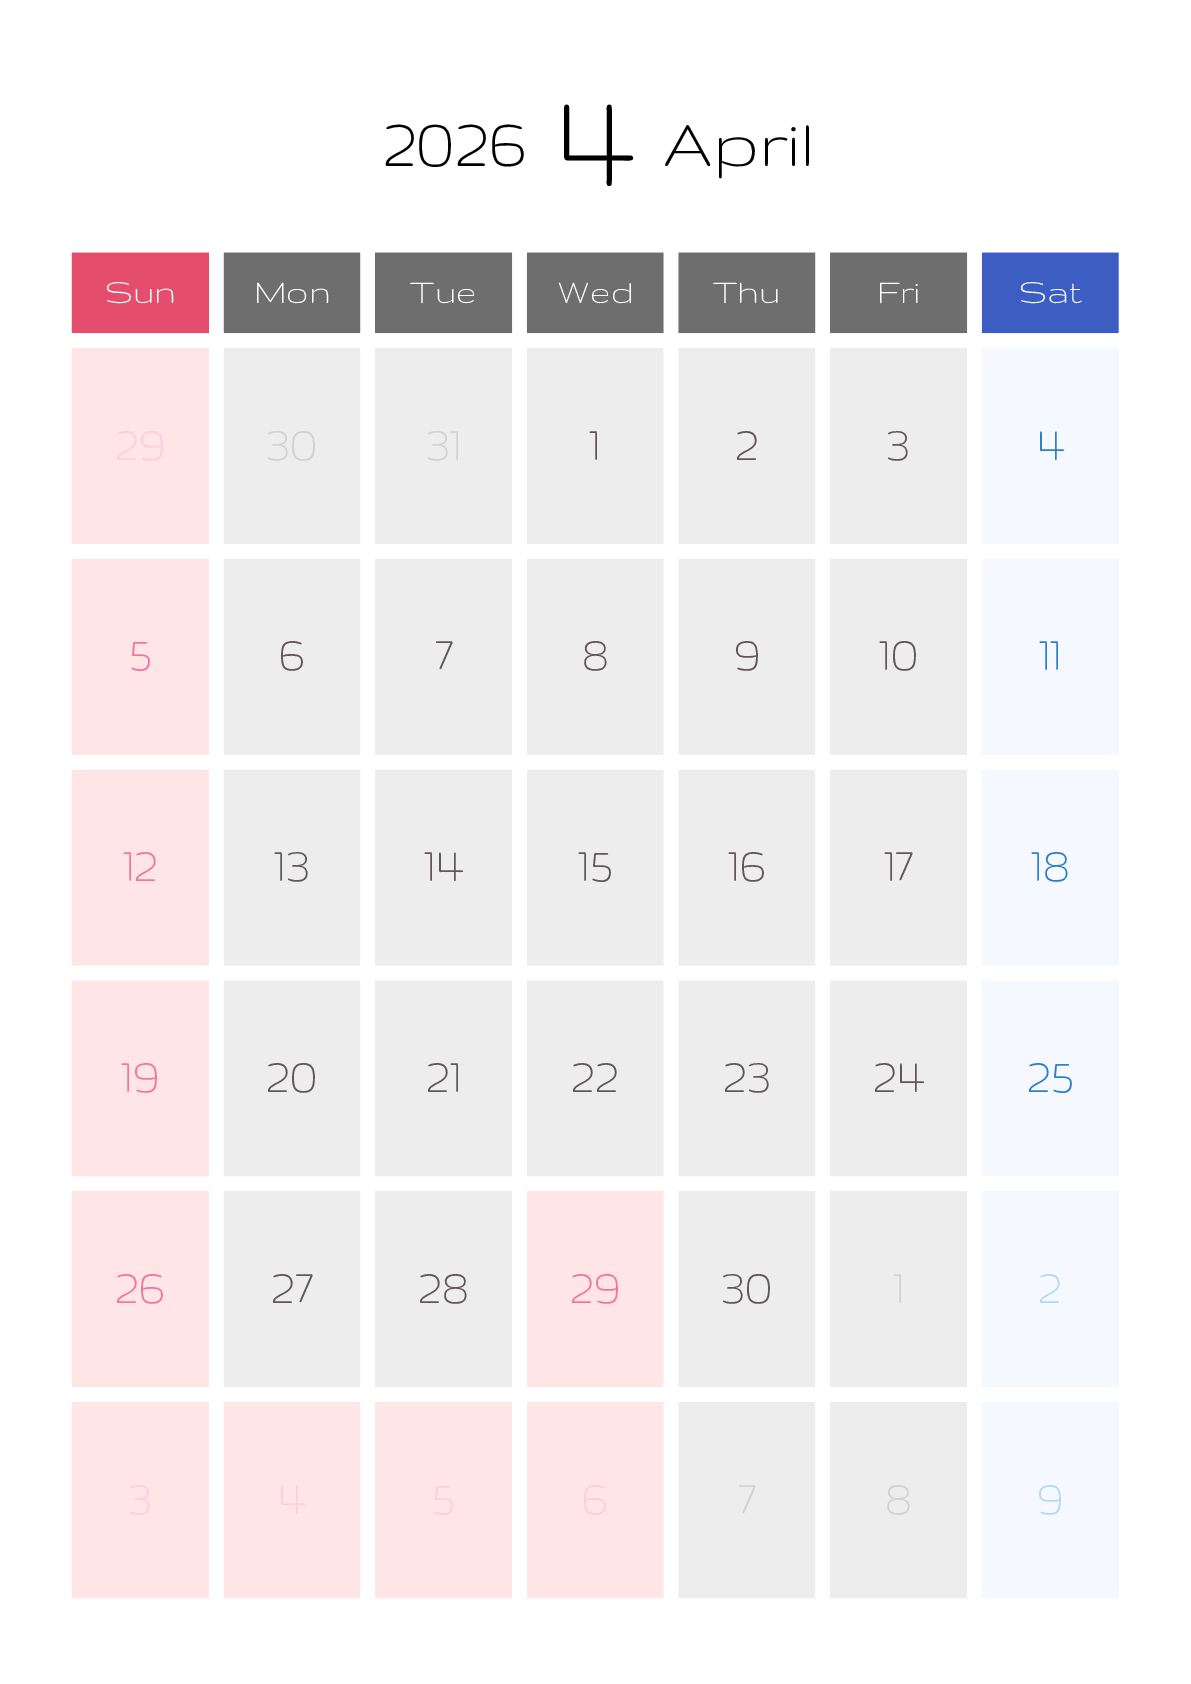This screenshot has width=1191, height=1684.
Task: Click Monday April 20 date cell
Action: coord(291,1077)
